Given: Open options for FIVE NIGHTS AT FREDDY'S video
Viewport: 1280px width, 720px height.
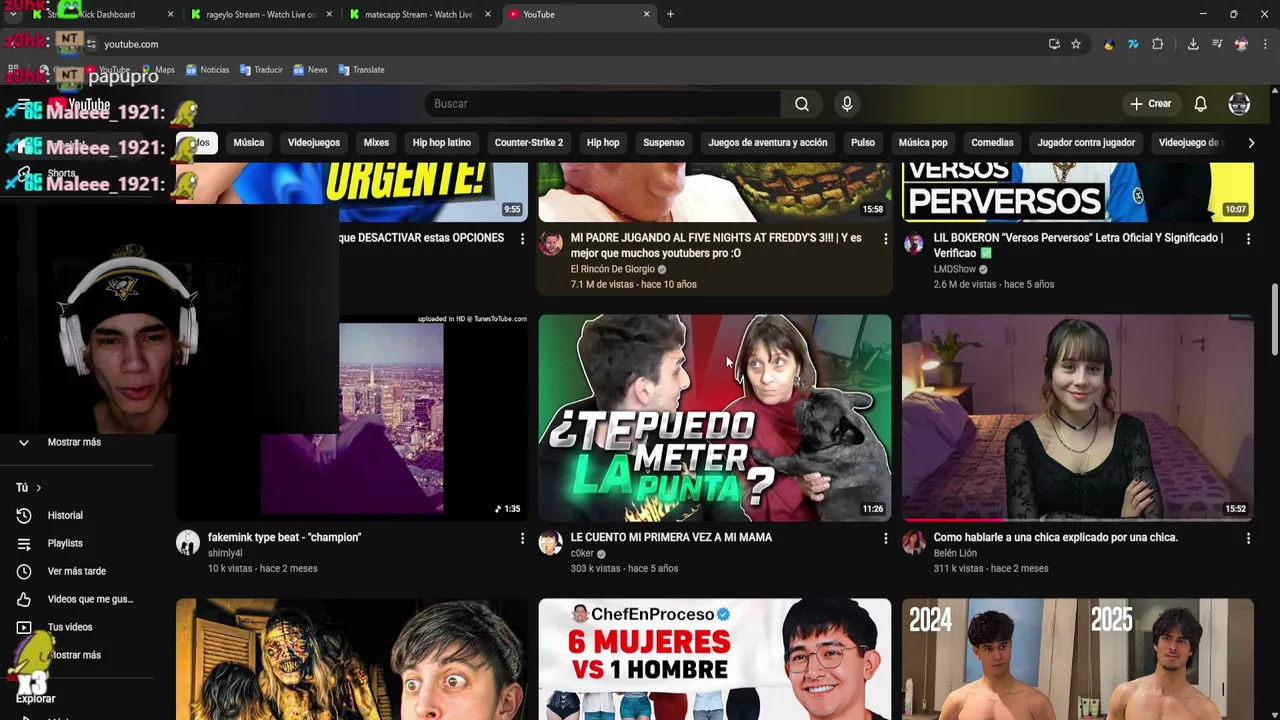Looking at the screenshot, I should tap(885, 239).
